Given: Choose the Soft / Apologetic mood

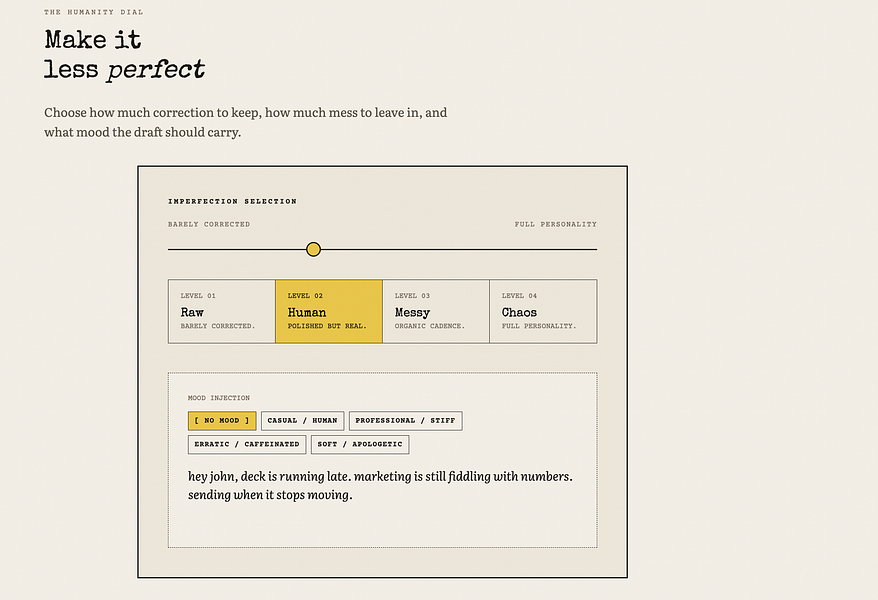Looking at the screenshot, I should click(x=360, y=444).
